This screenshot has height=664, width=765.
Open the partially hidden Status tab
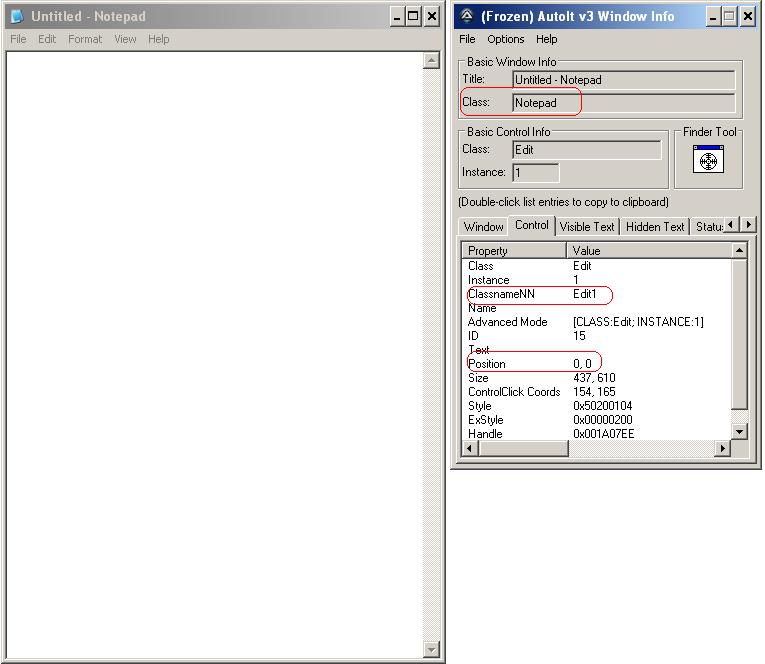coord(708,227)
